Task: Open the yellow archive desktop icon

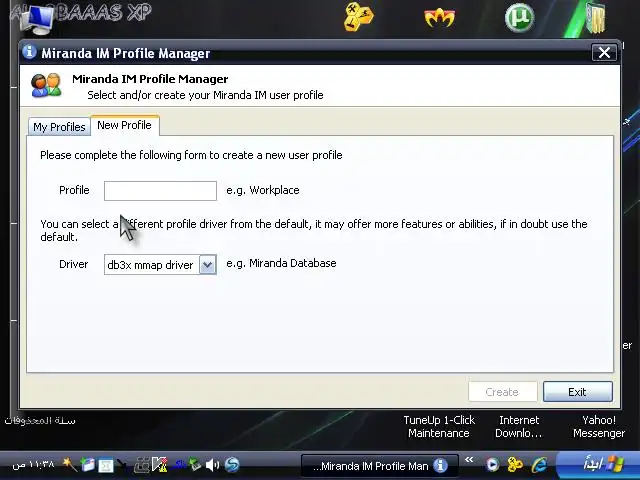Action: (x=596, y=18)
